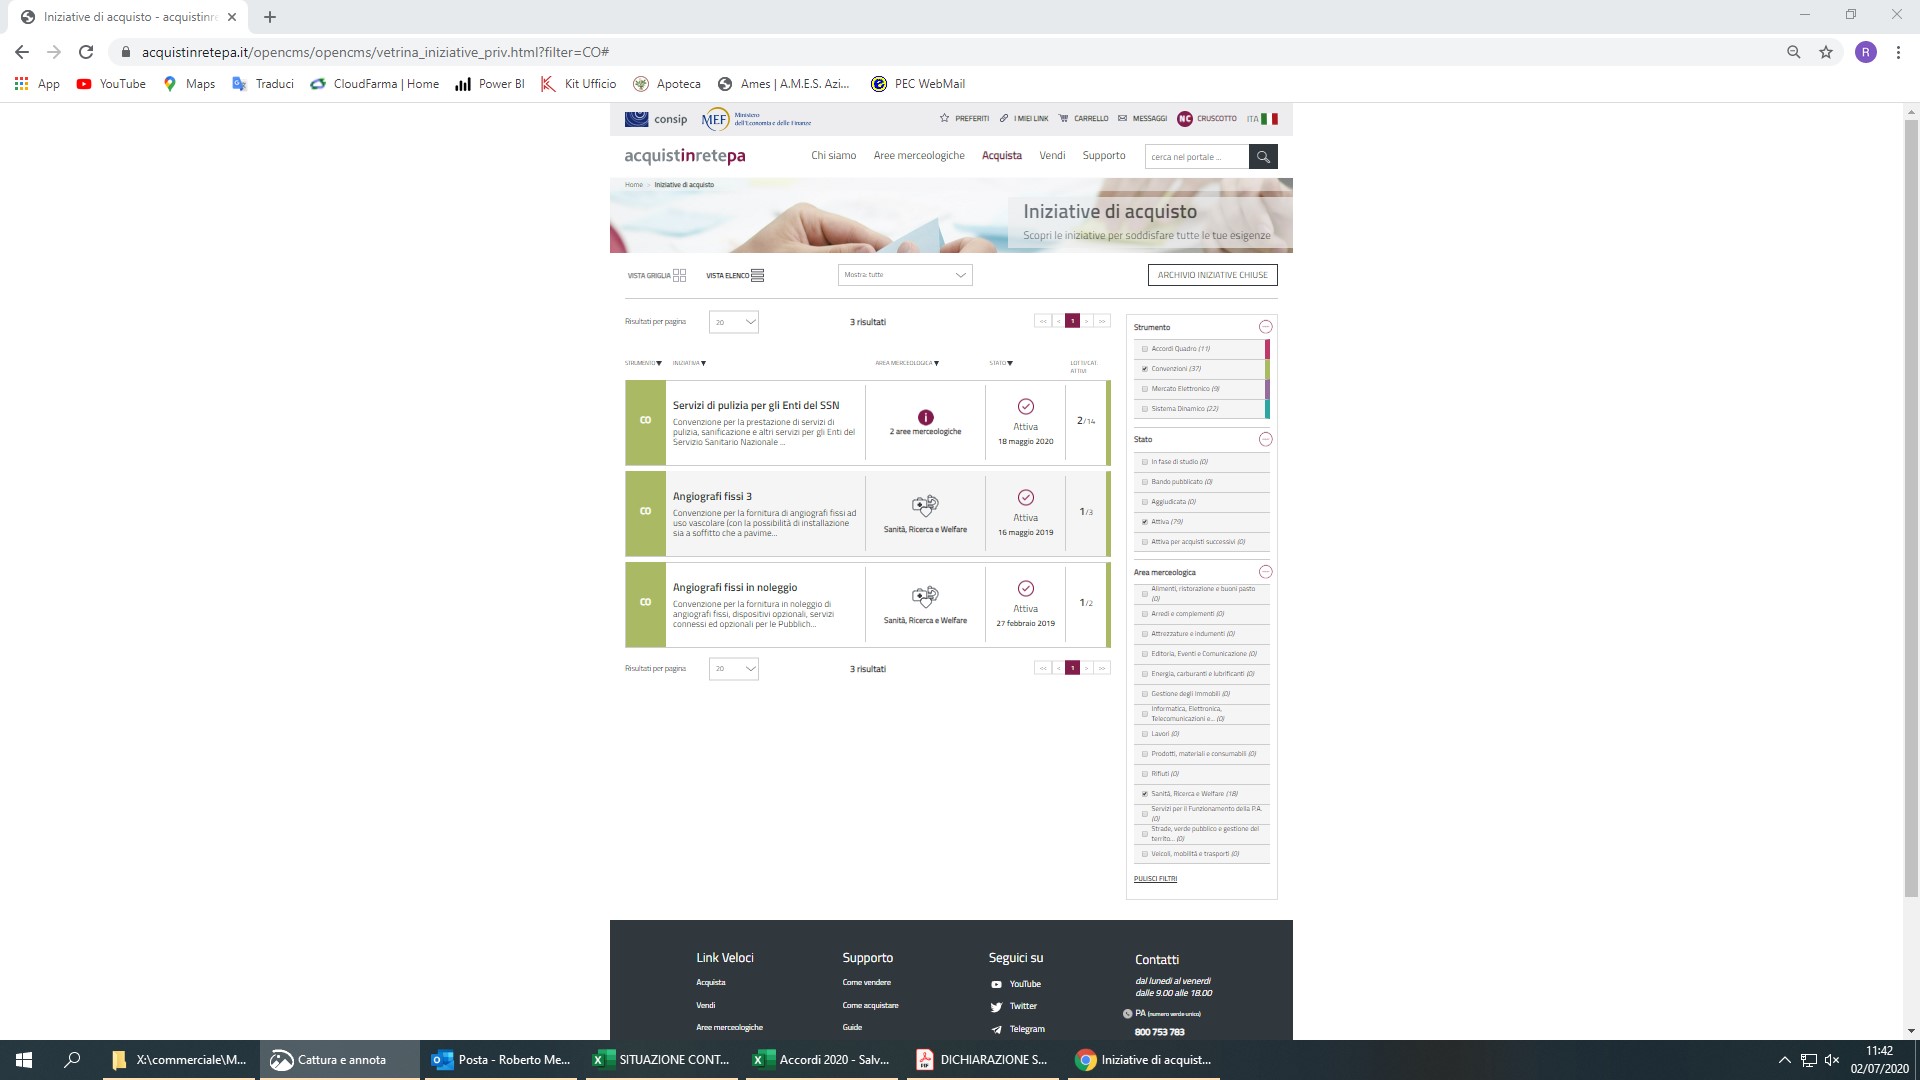Open top results per page dropdown

point(733,322)
